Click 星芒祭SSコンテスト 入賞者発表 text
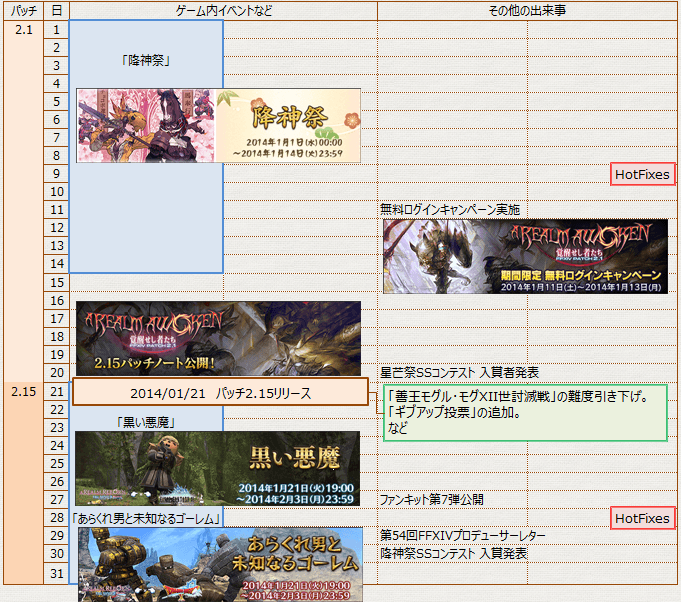 click(460, 373)
